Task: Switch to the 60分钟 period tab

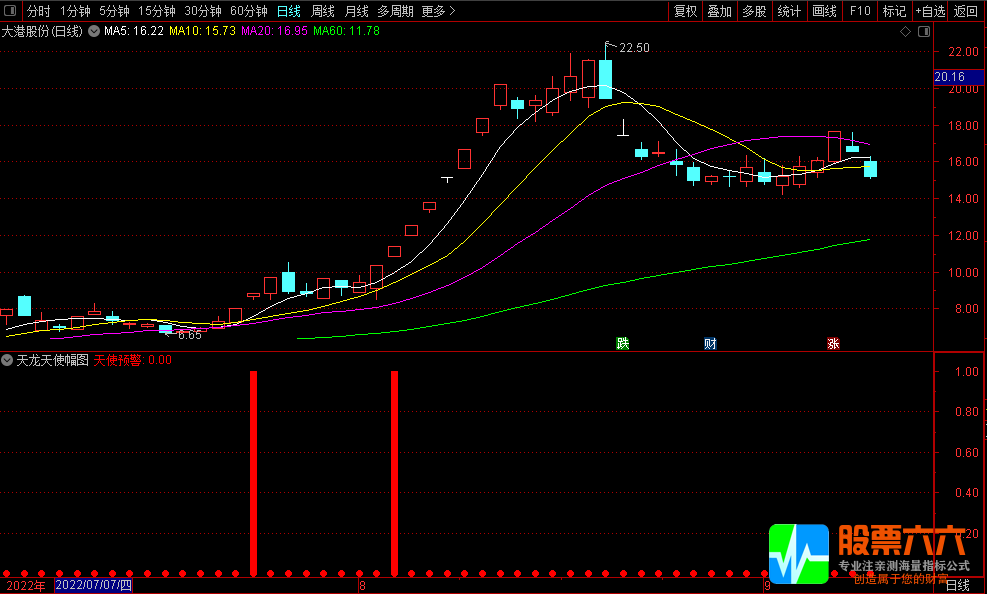Action: click(x=248, y=11)
